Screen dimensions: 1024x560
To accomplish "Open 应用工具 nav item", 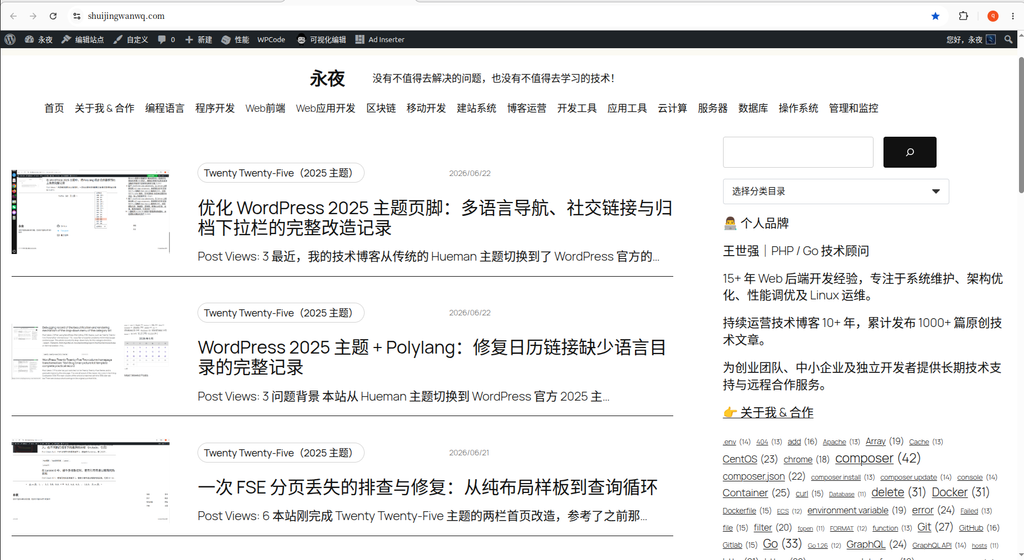I will (x=627, y=108).
